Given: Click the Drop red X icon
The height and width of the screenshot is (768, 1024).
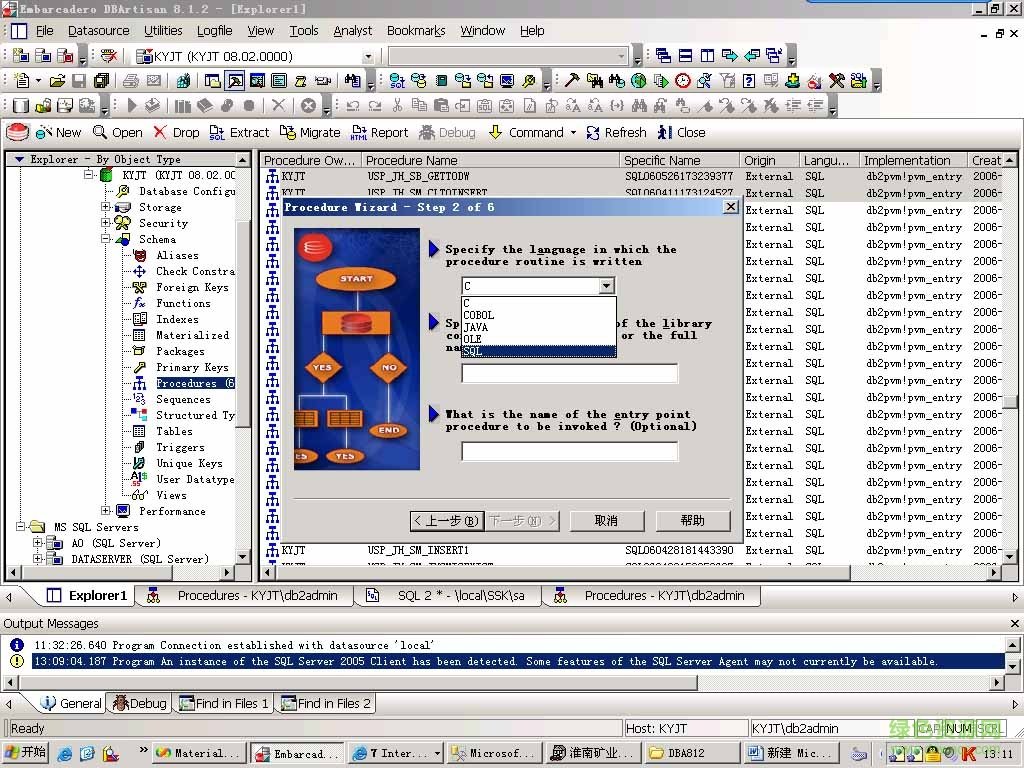Looking at the screenshot, I should 160,132.
